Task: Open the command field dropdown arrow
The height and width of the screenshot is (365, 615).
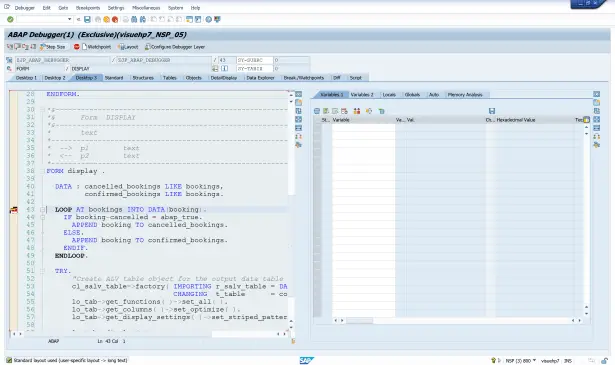Action: pyautogui.click(x=69, y=19)
